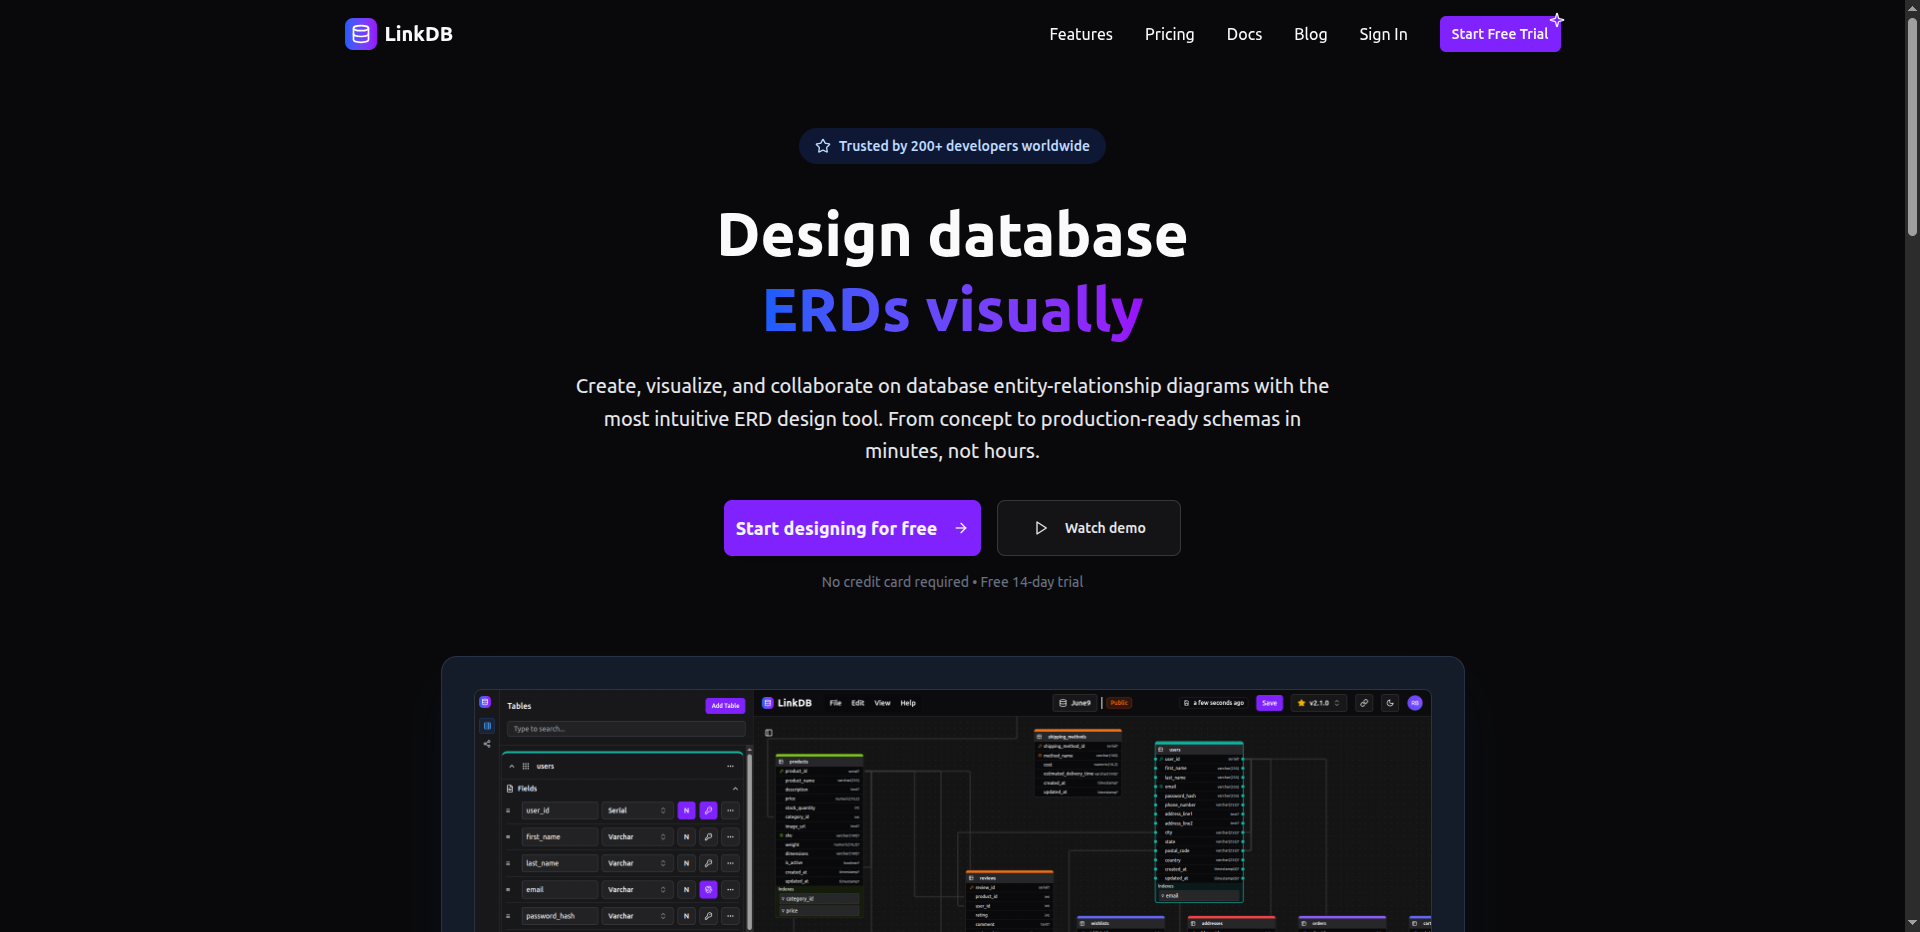Viewport: 1920px width, 932px height.
Task: Open more options for the email field
Action: pos(731,889)
